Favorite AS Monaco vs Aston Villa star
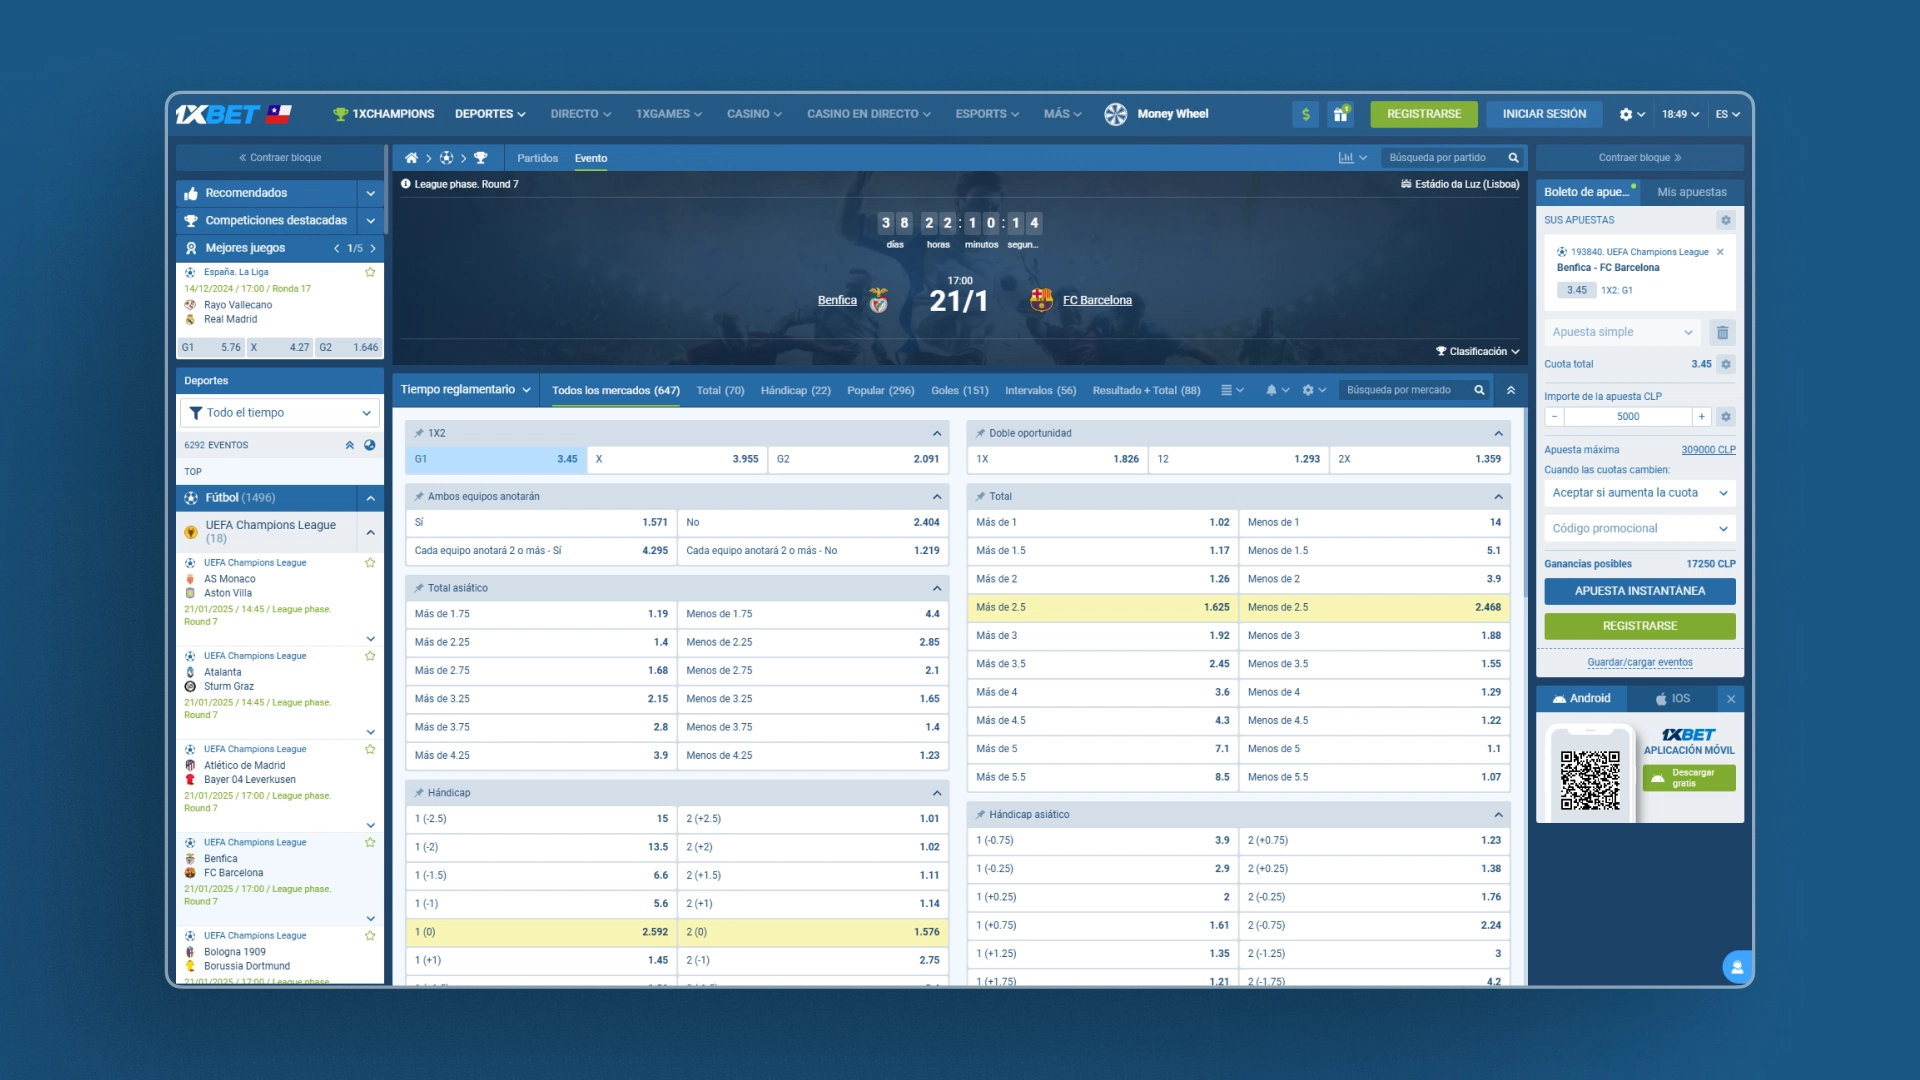1920x1080 pixels. coord(370,563)
